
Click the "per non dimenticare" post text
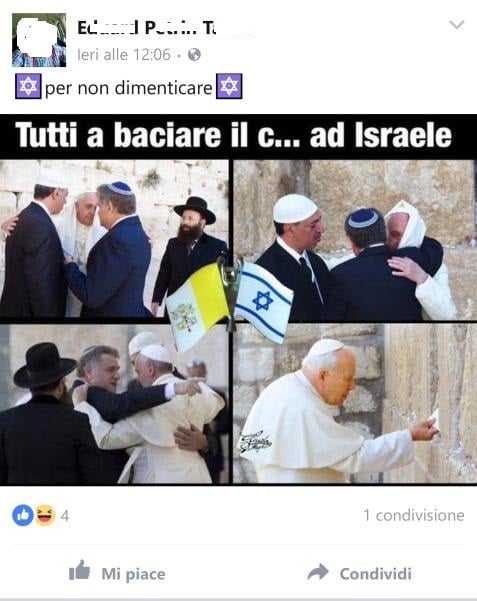[128, 88]
